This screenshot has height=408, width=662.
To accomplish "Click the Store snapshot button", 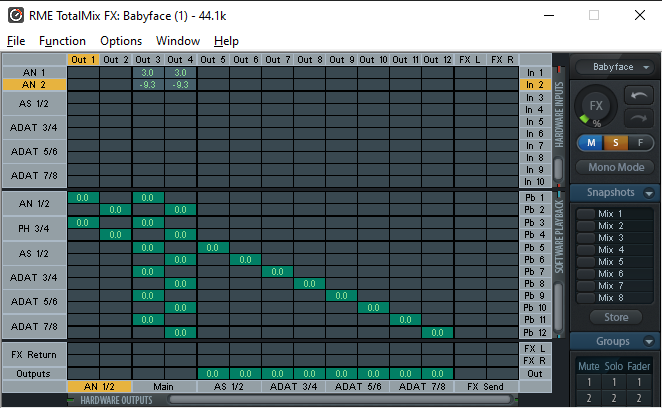I will click(x=616, y=317).
